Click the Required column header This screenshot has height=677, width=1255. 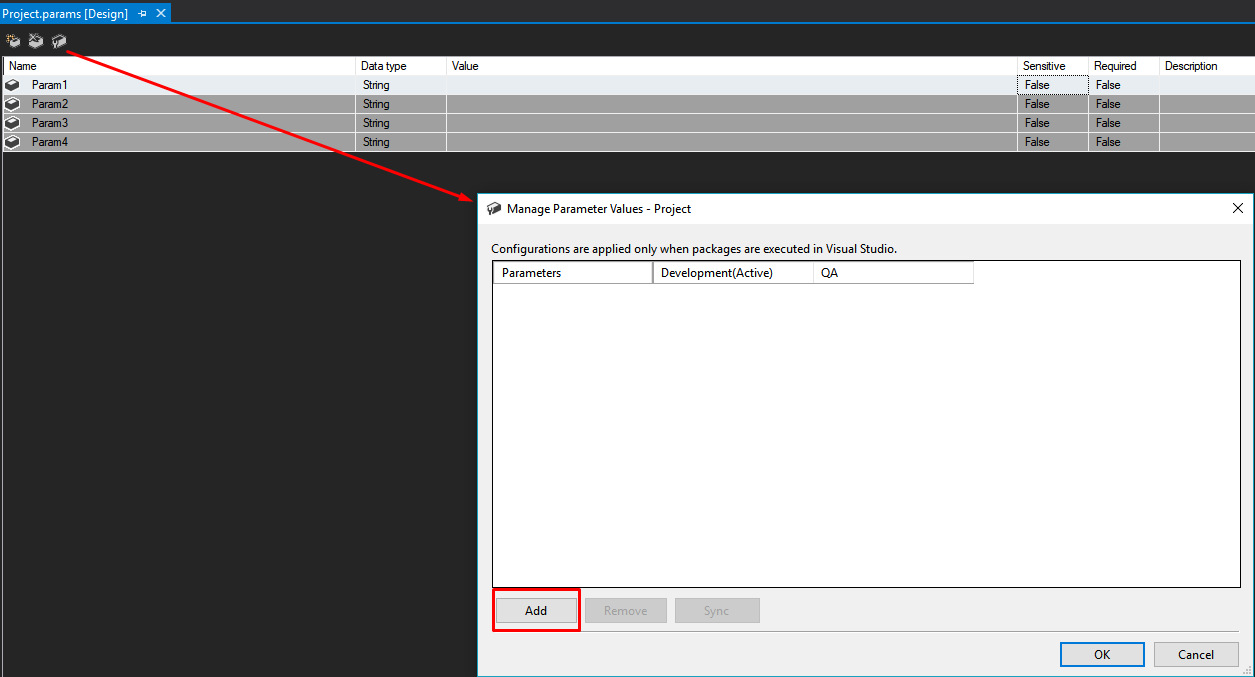[x=1124, y=66]
